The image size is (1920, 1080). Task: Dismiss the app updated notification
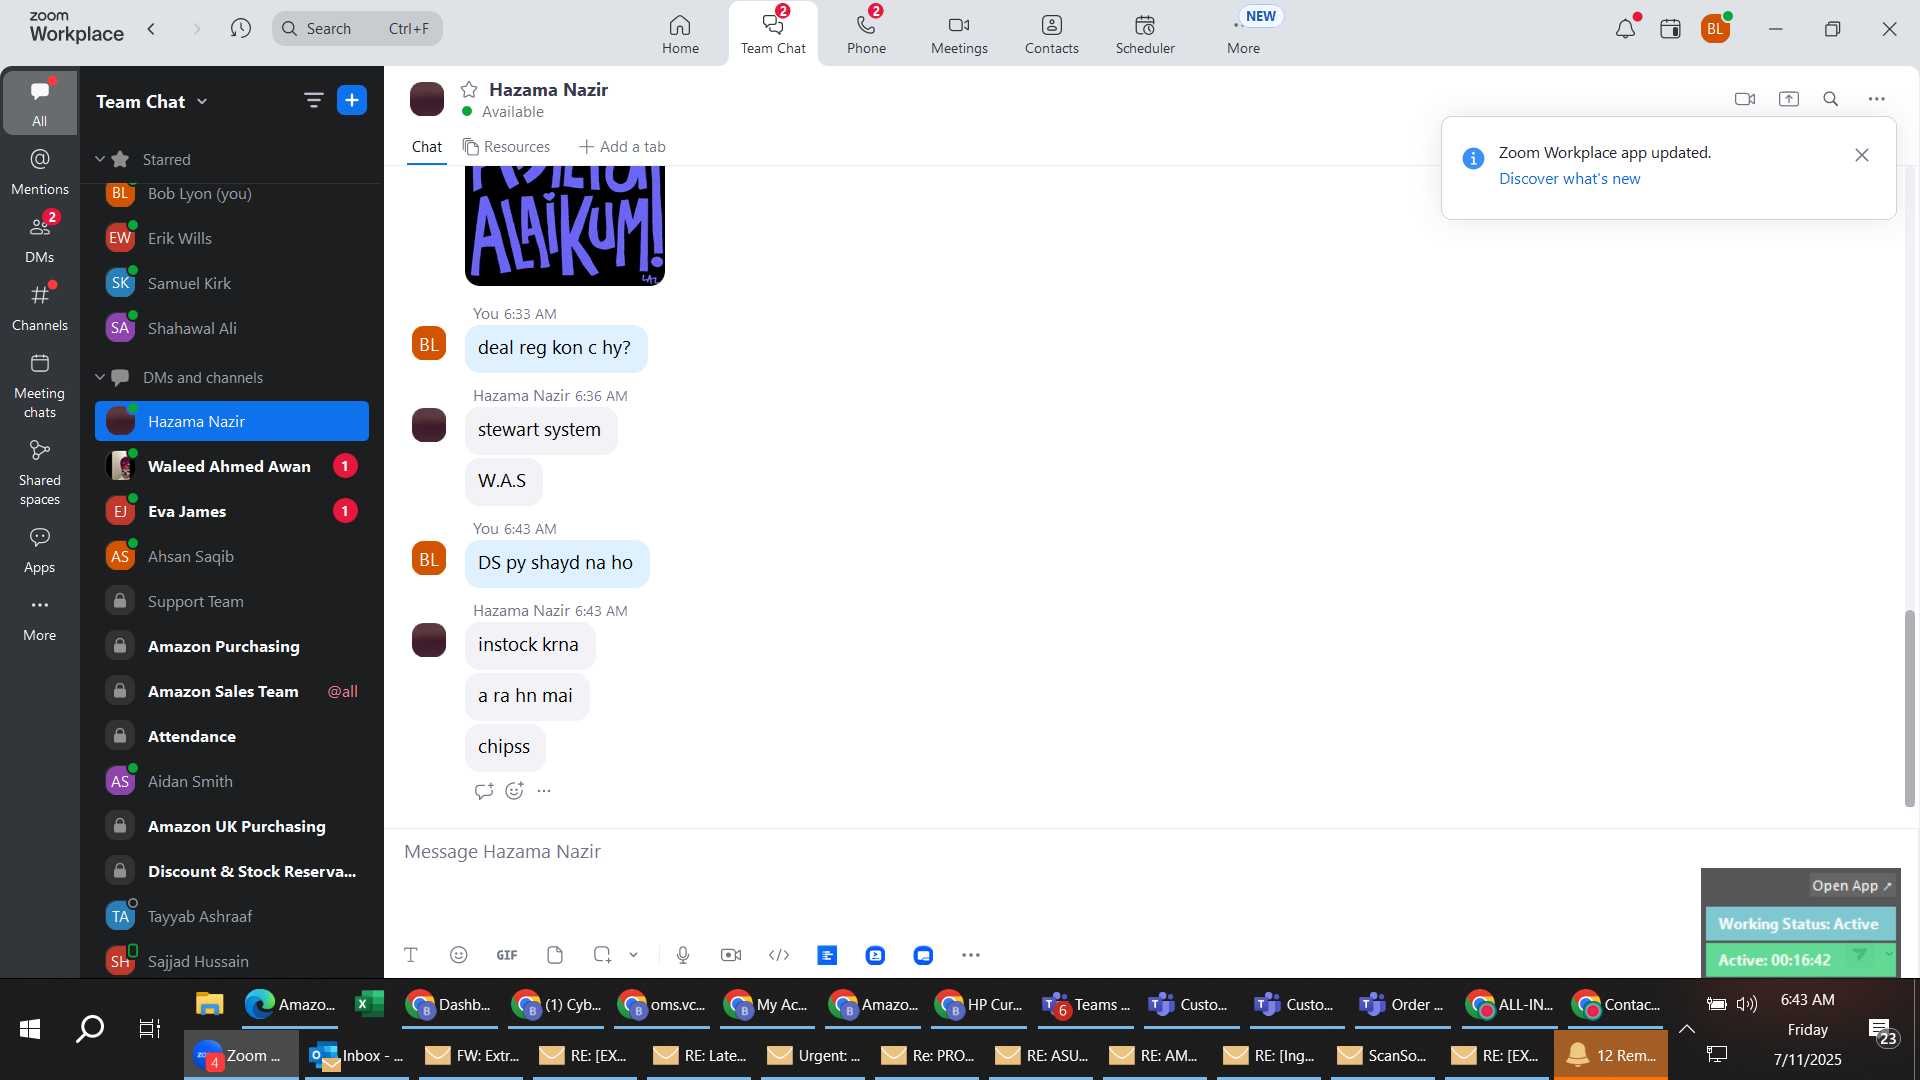(x=1861, y=155)
